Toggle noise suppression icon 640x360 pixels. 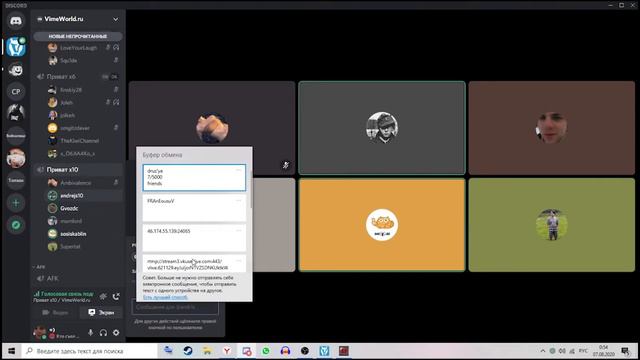103,296
